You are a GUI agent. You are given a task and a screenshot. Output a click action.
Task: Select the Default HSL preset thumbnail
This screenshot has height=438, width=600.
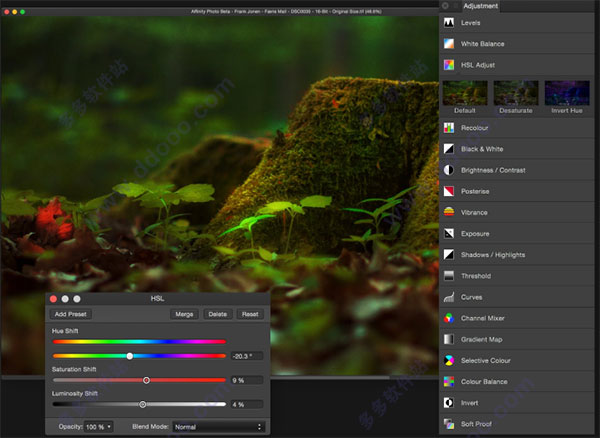tap(465, 93)
